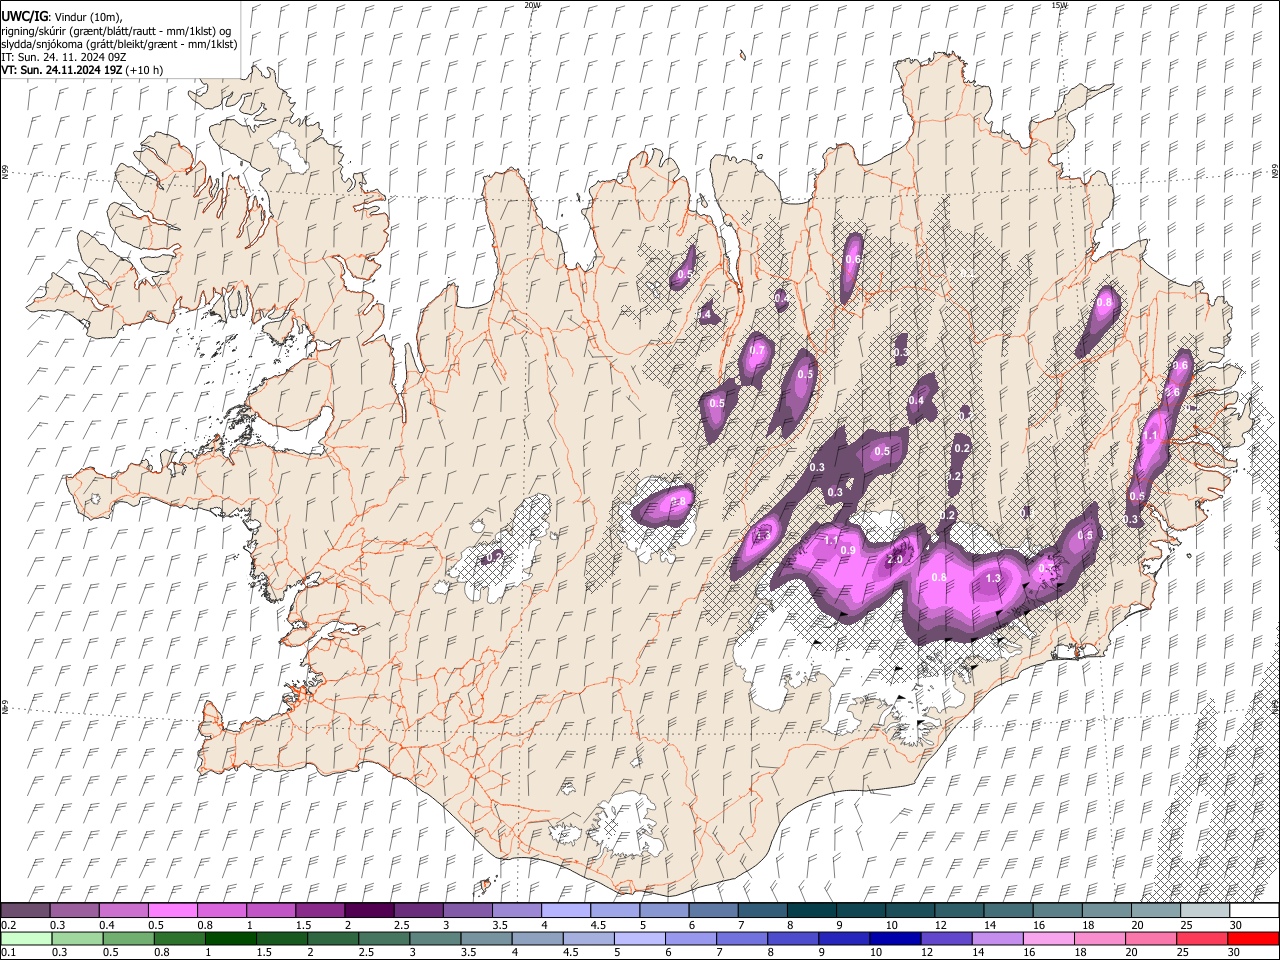1280x960 pixels.
Task: Select the 0.8 snow scale swatch
Action: coord(222,910)
